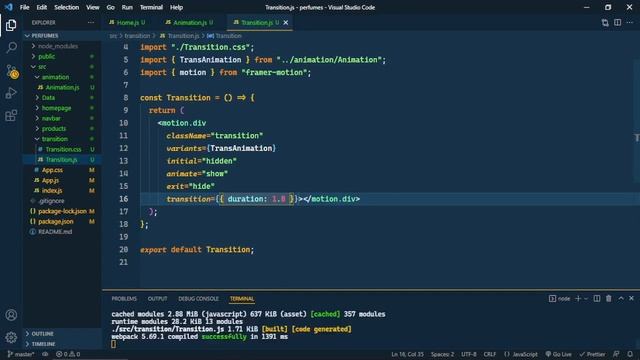Collapse the animation folder

[62, 77]
